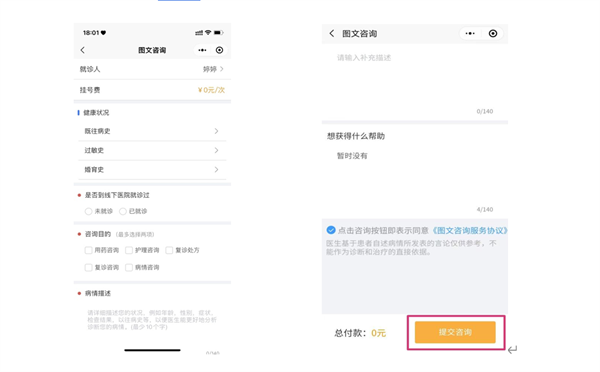Check the 护理咨询 checkbox
The width and height of the screenshot is (600, 372).
coord(129,250)
